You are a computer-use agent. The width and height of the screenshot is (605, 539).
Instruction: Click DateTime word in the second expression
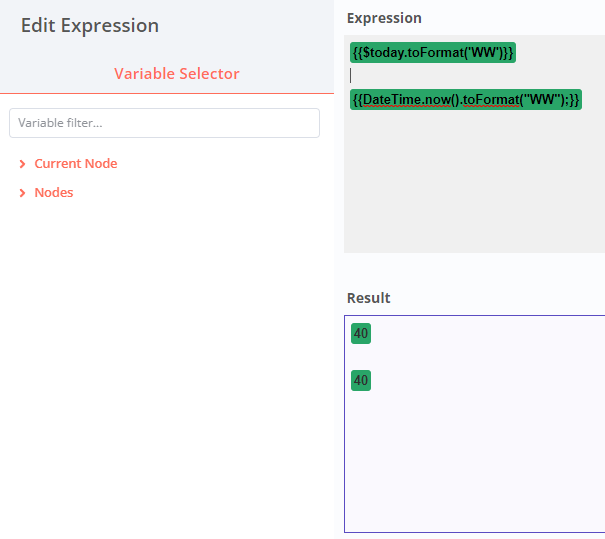[391, 100]
